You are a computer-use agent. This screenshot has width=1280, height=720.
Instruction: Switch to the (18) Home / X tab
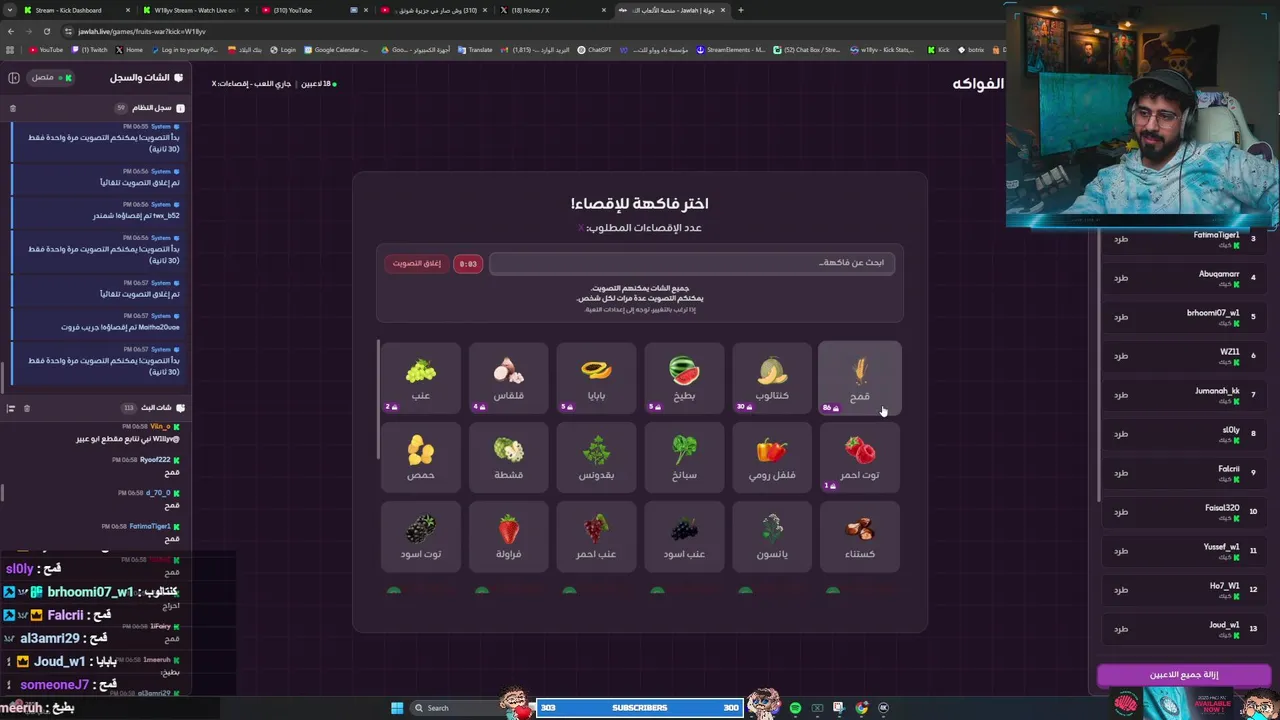pyautogui.click(x=550, y=10)
